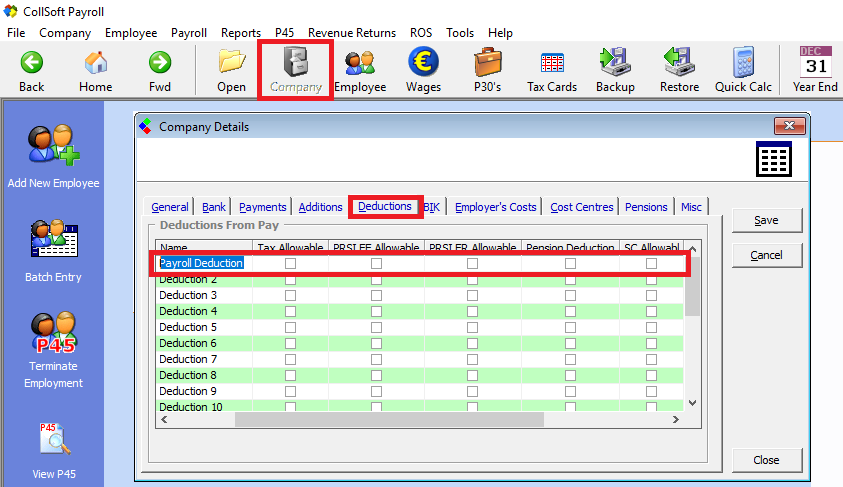Switch to the Pensions tab

646,207
